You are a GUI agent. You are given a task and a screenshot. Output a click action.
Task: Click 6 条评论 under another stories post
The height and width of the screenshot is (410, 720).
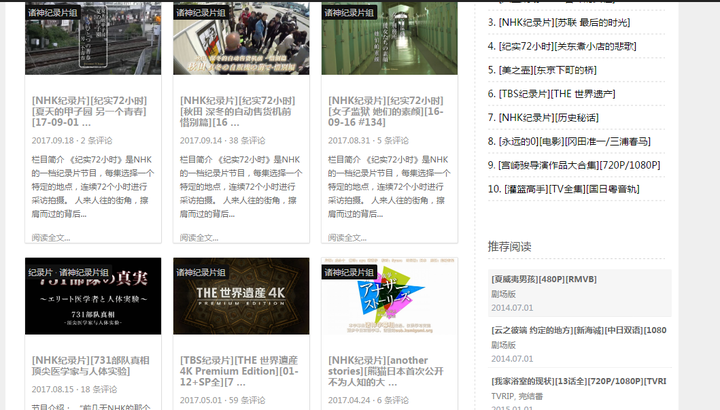393,400
